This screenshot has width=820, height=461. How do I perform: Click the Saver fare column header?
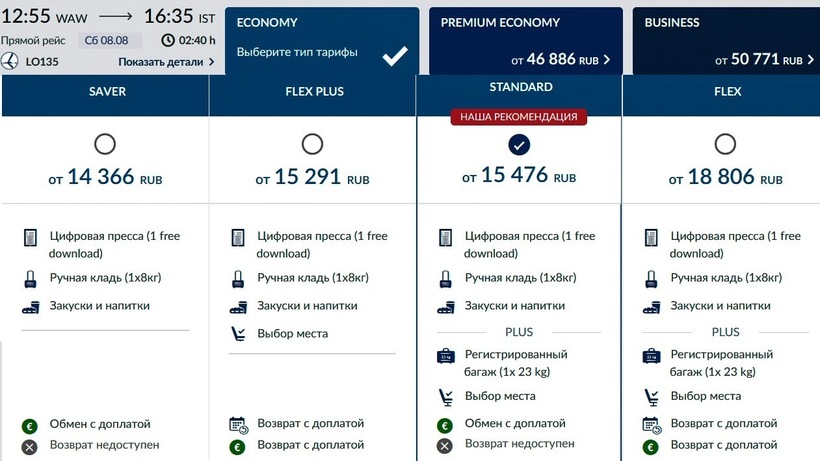click(x=105, y=92)
